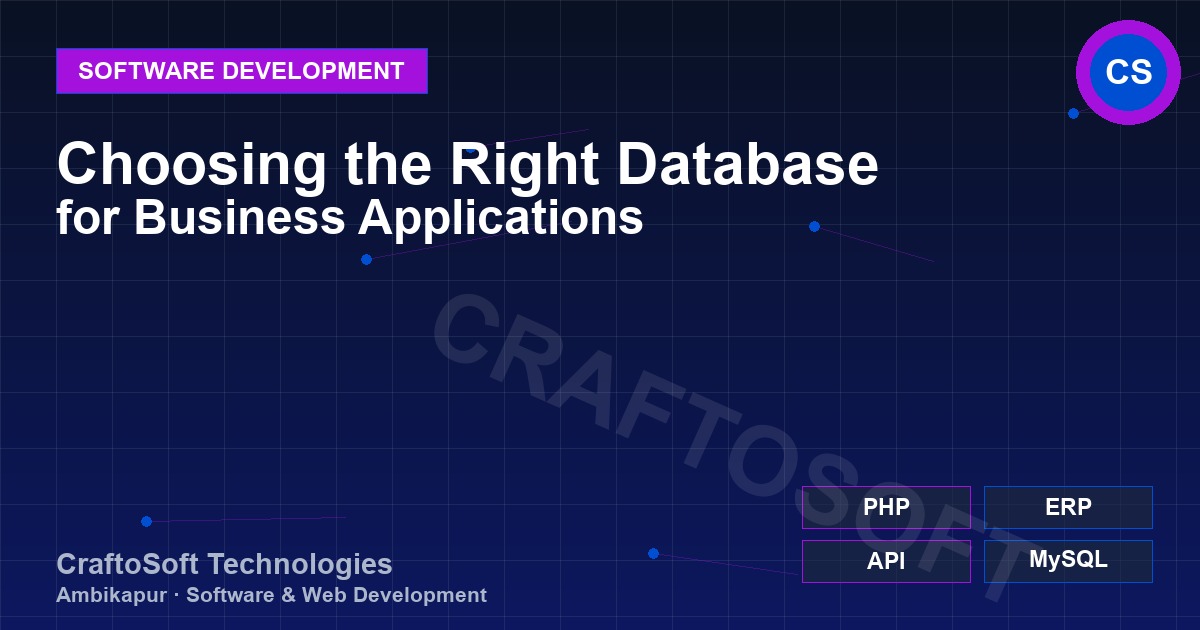This screenshot has height=630, width=1200.
Task: Click the MySQL tag
Action: [1068, 561]
